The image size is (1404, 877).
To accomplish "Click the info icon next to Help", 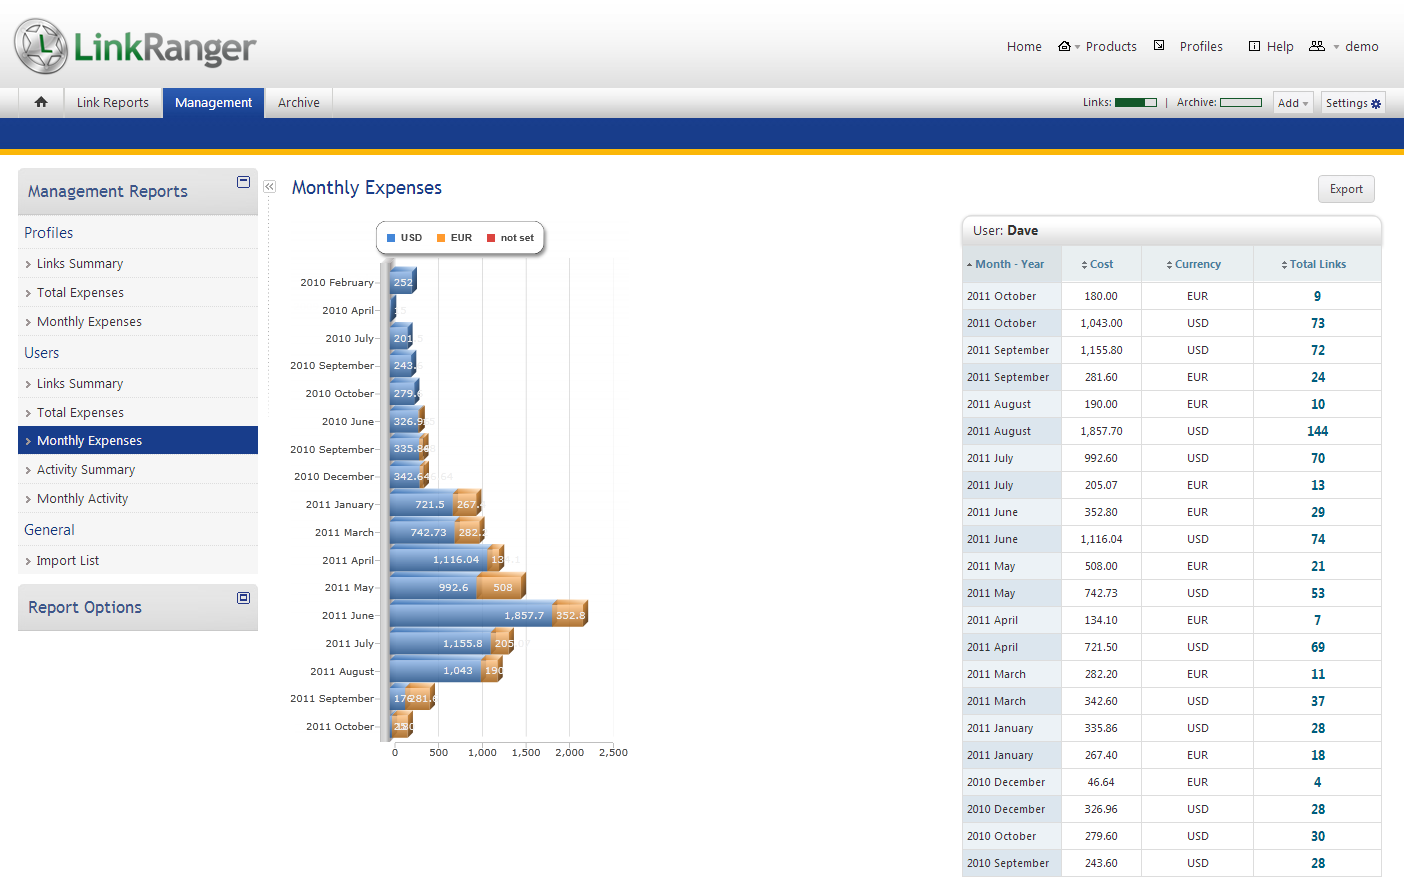I will coord(1254,46).
